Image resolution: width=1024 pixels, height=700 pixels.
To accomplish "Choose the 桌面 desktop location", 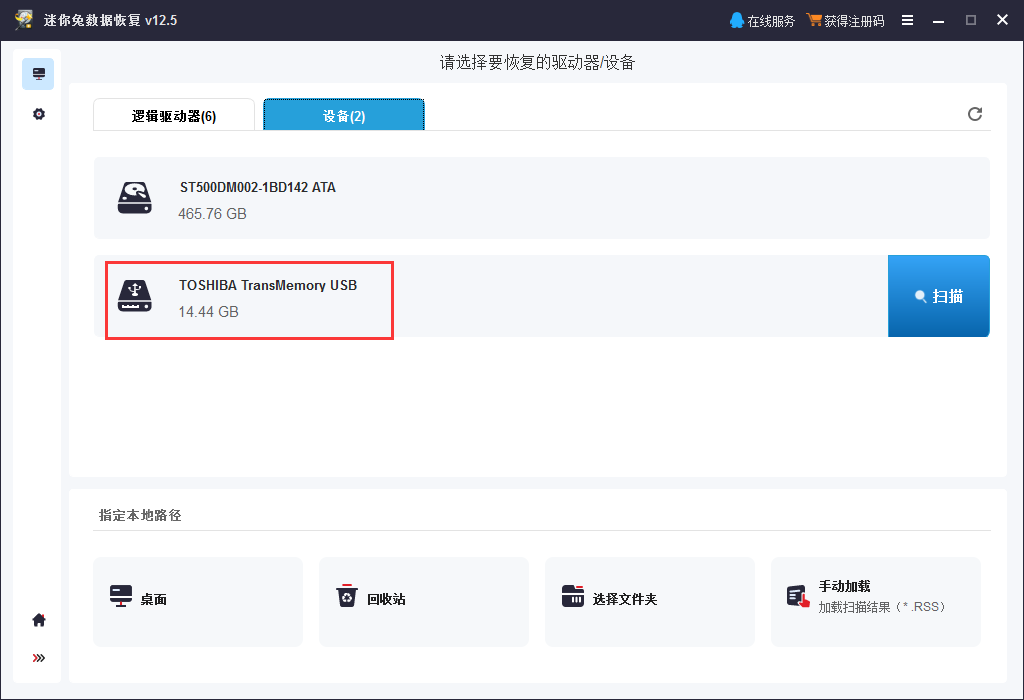I will 198,601.
